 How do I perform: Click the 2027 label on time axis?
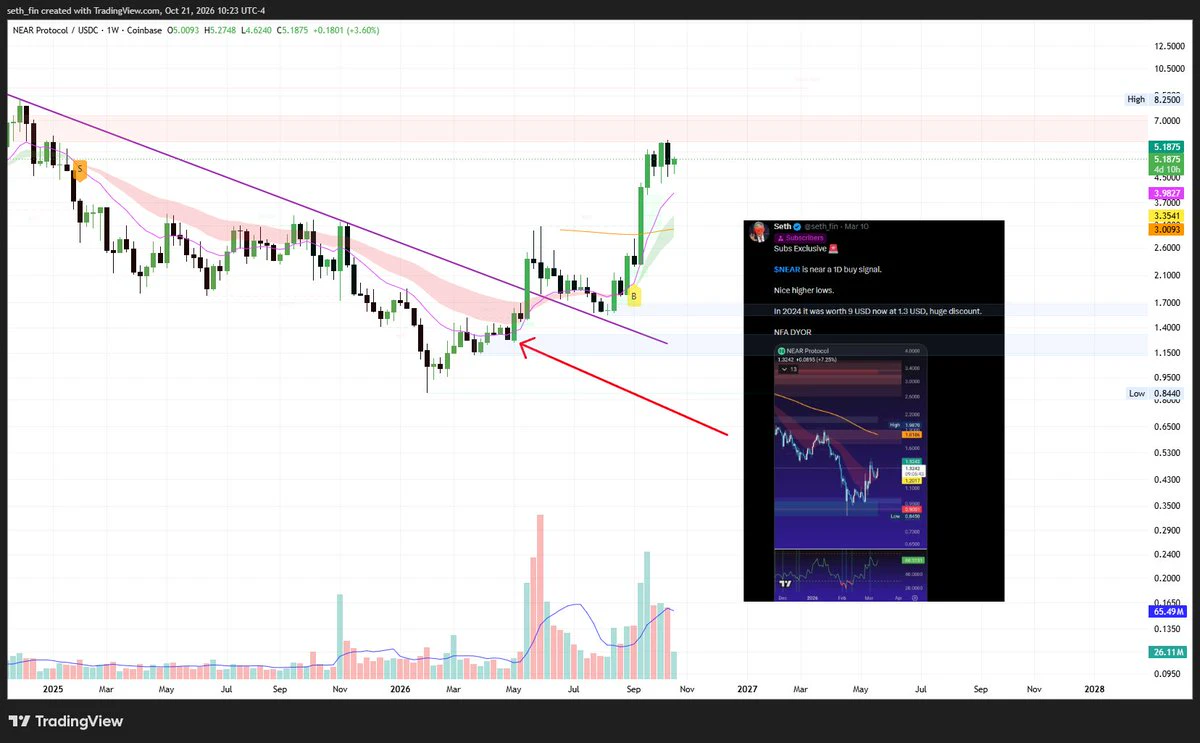coord(747,689)
